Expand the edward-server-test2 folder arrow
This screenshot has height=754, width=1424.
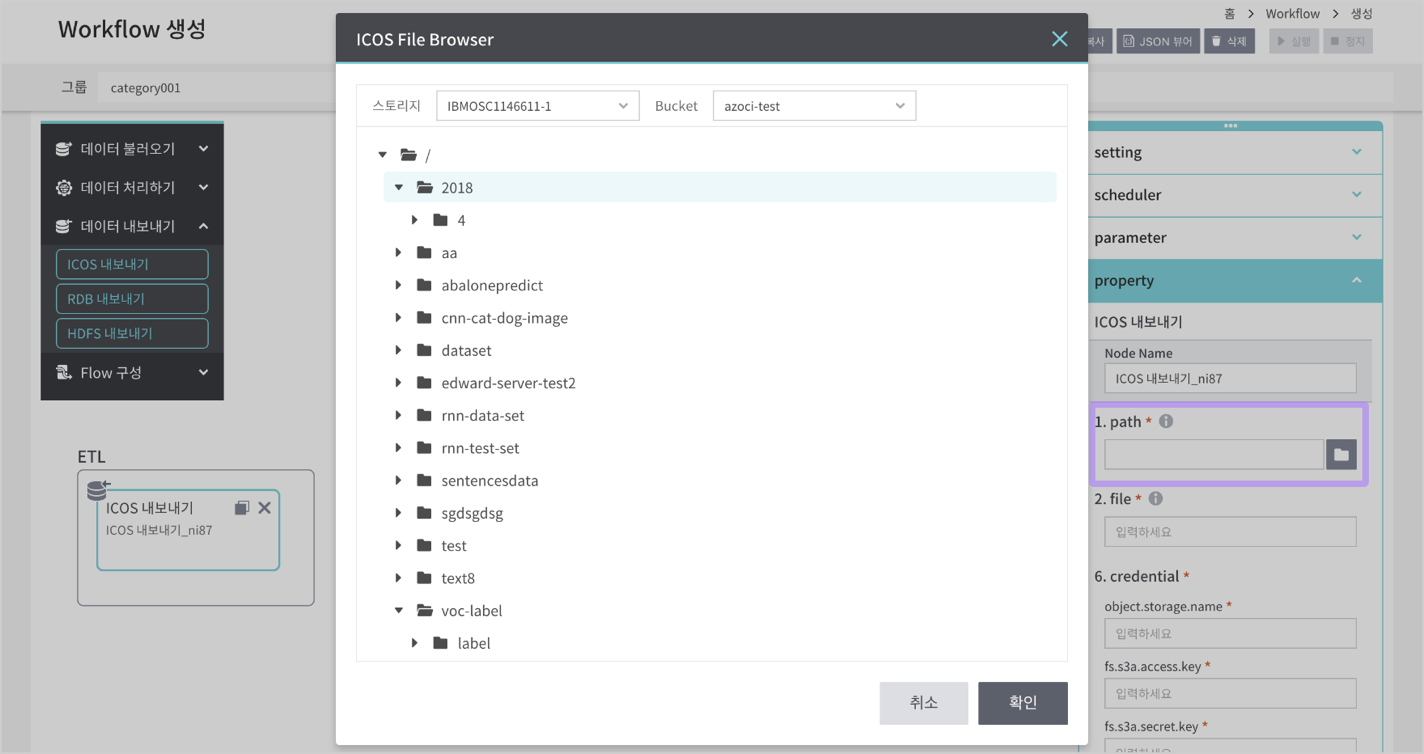coord(399,383)
